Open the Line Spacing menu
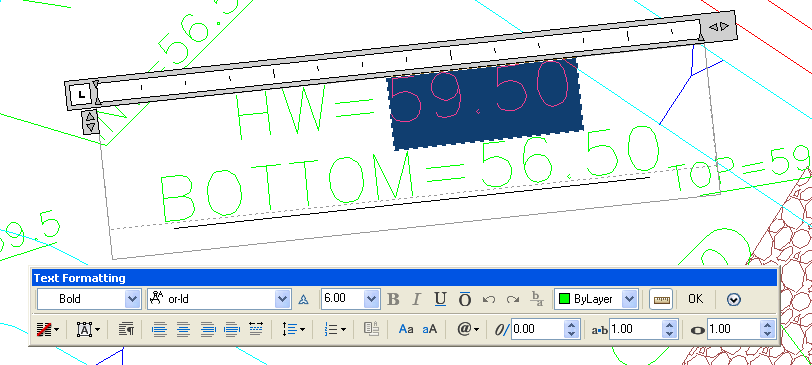The image size is (812, 365). click(x=294, y=329)
